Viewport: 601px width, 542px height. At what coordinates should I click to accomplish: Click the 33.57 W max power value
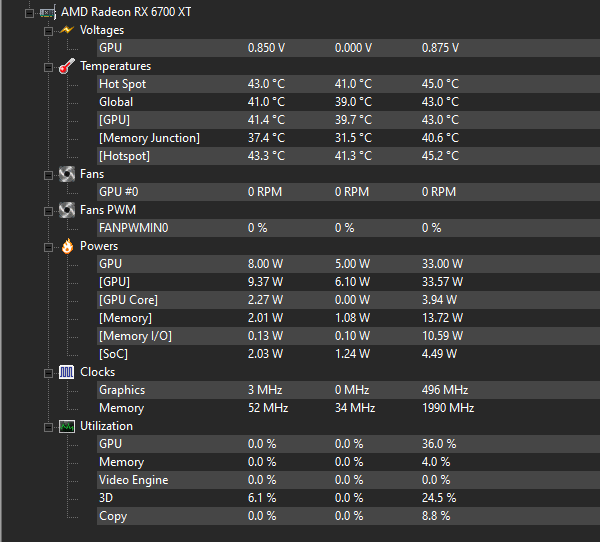[x=442, y=282]
